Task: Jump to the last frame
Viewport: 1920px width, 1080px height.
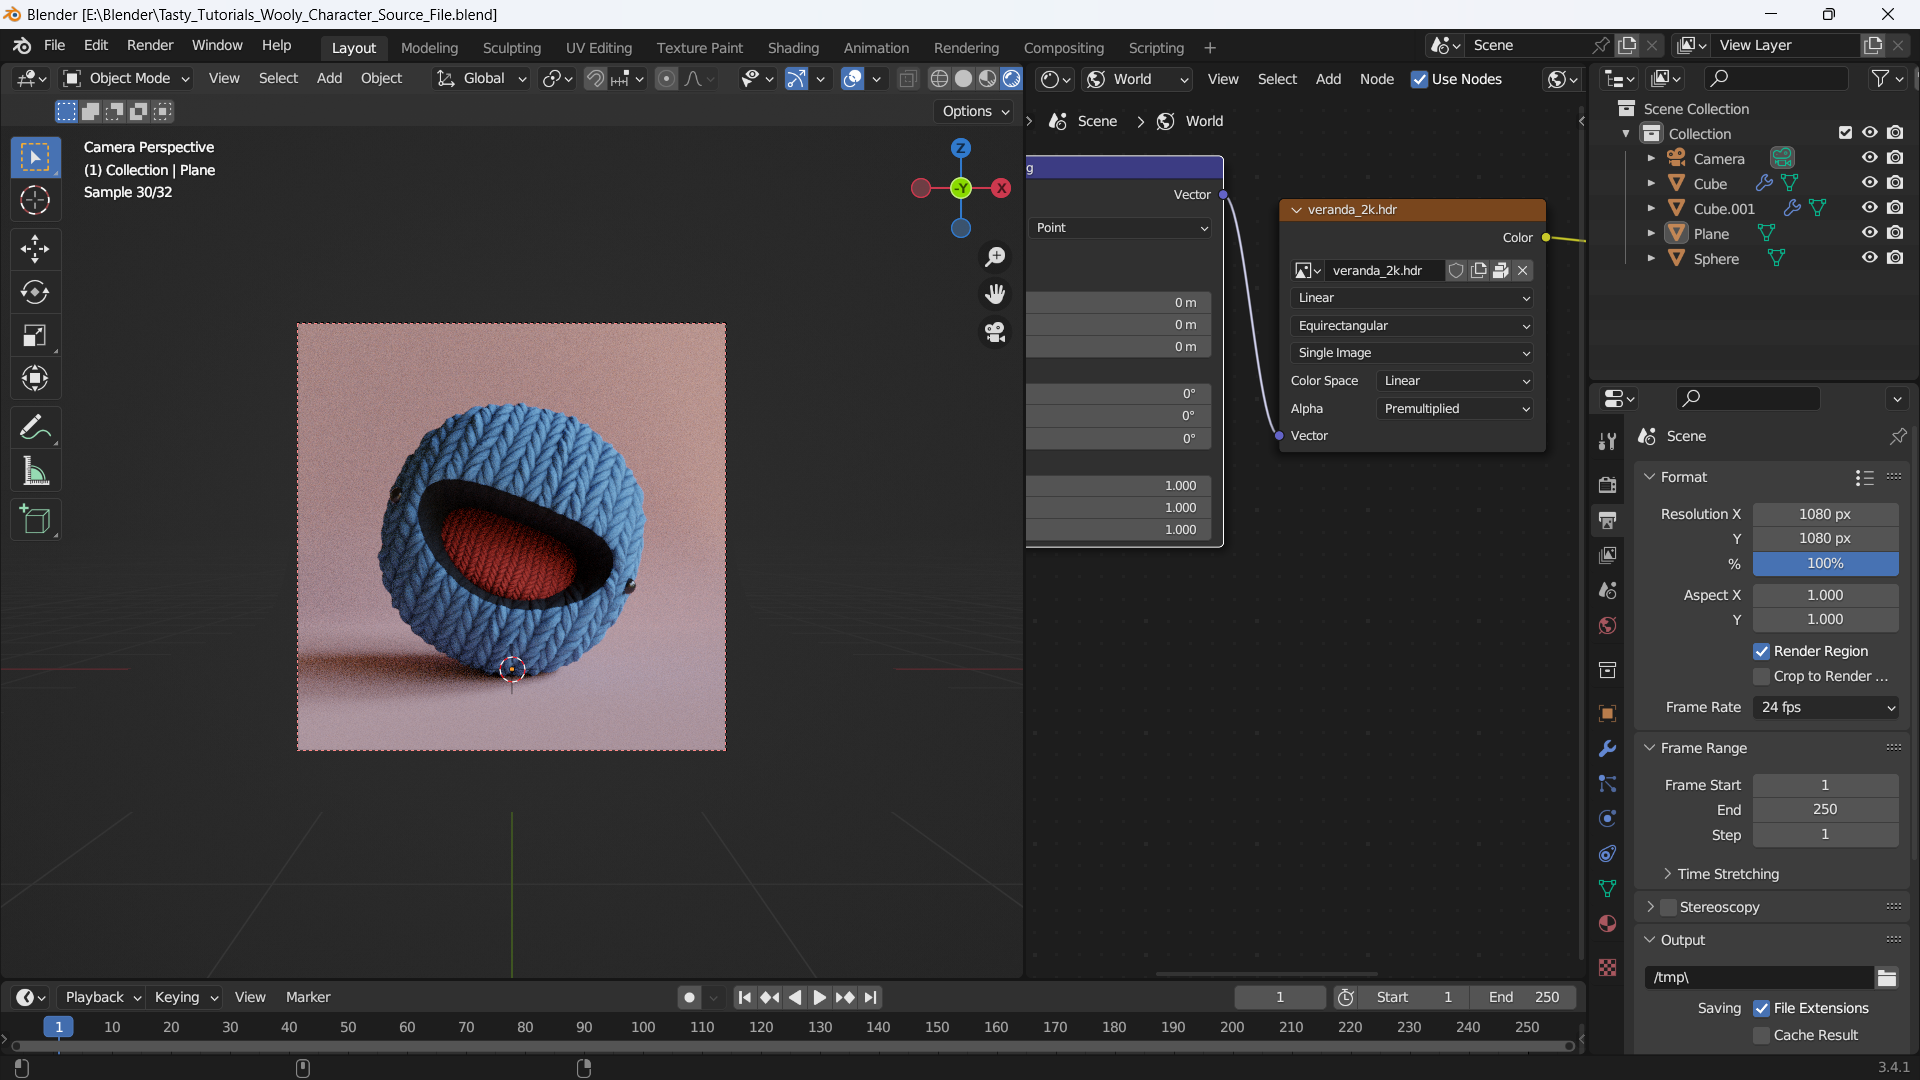Action: tap(871, 997)
